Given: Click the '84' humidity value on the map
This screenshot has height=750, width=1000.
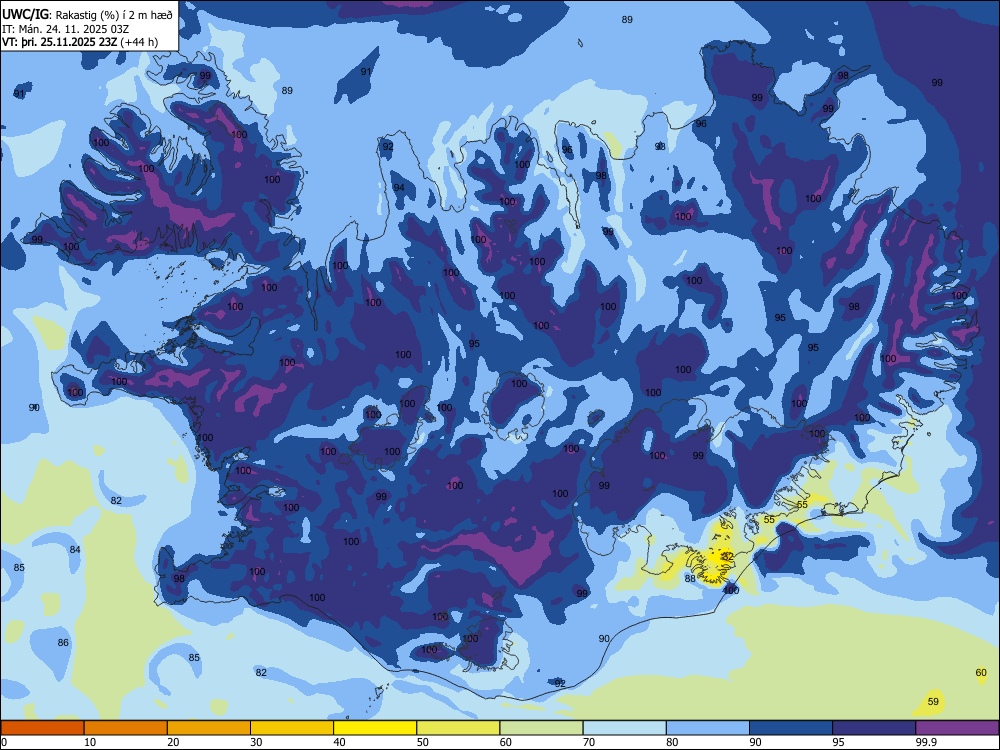Looking at the screenshot, I should (x=75, y=549).
